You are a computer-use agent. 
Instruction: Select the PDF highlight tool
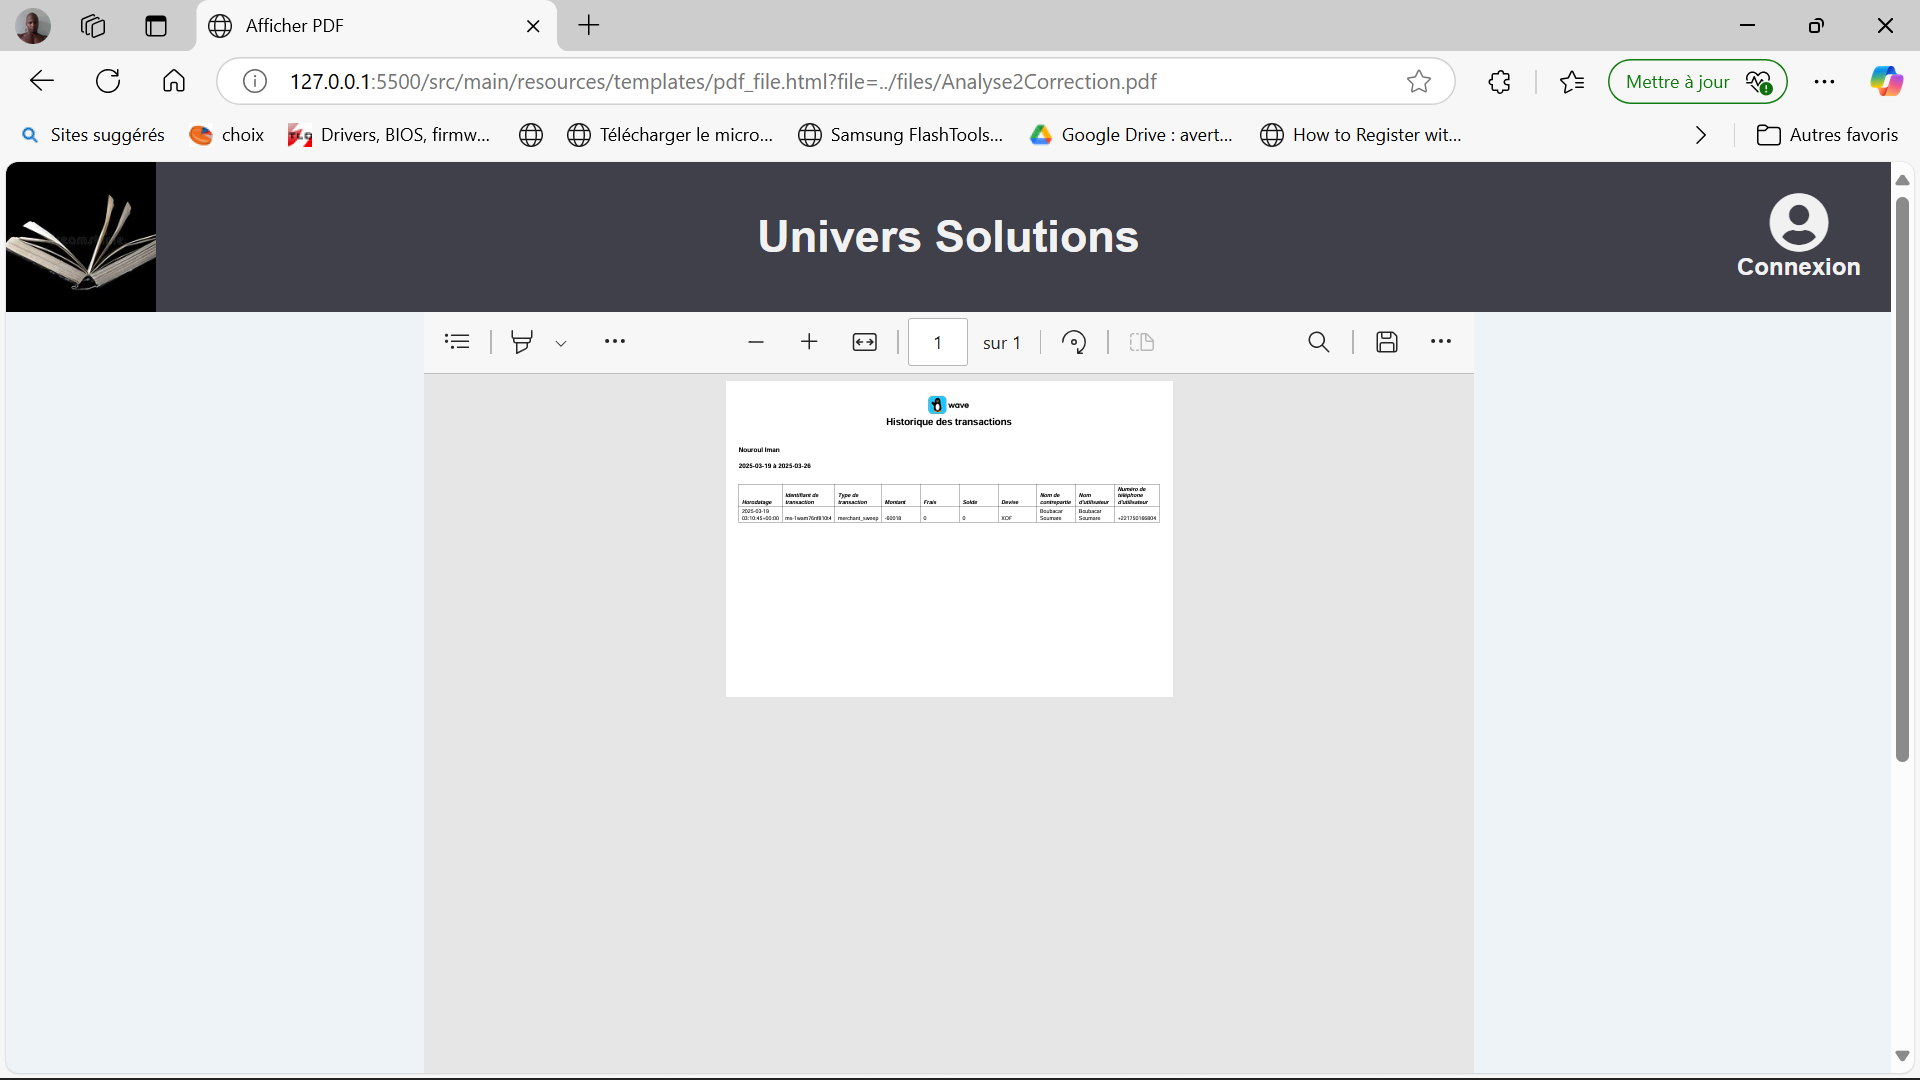pyautogui.click(x=521, y=342)
